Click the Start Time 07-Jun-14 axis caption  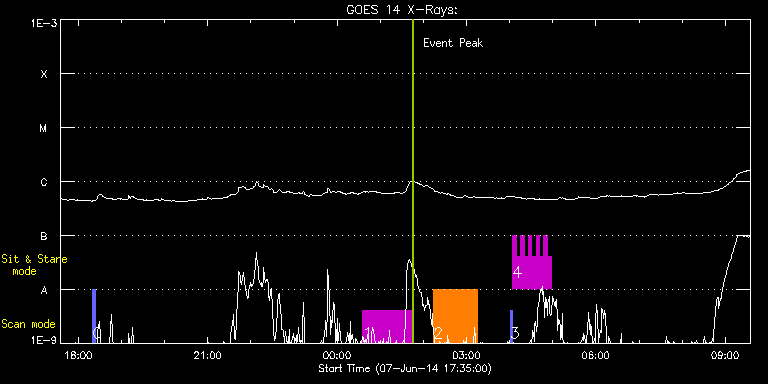coord(405,368)
